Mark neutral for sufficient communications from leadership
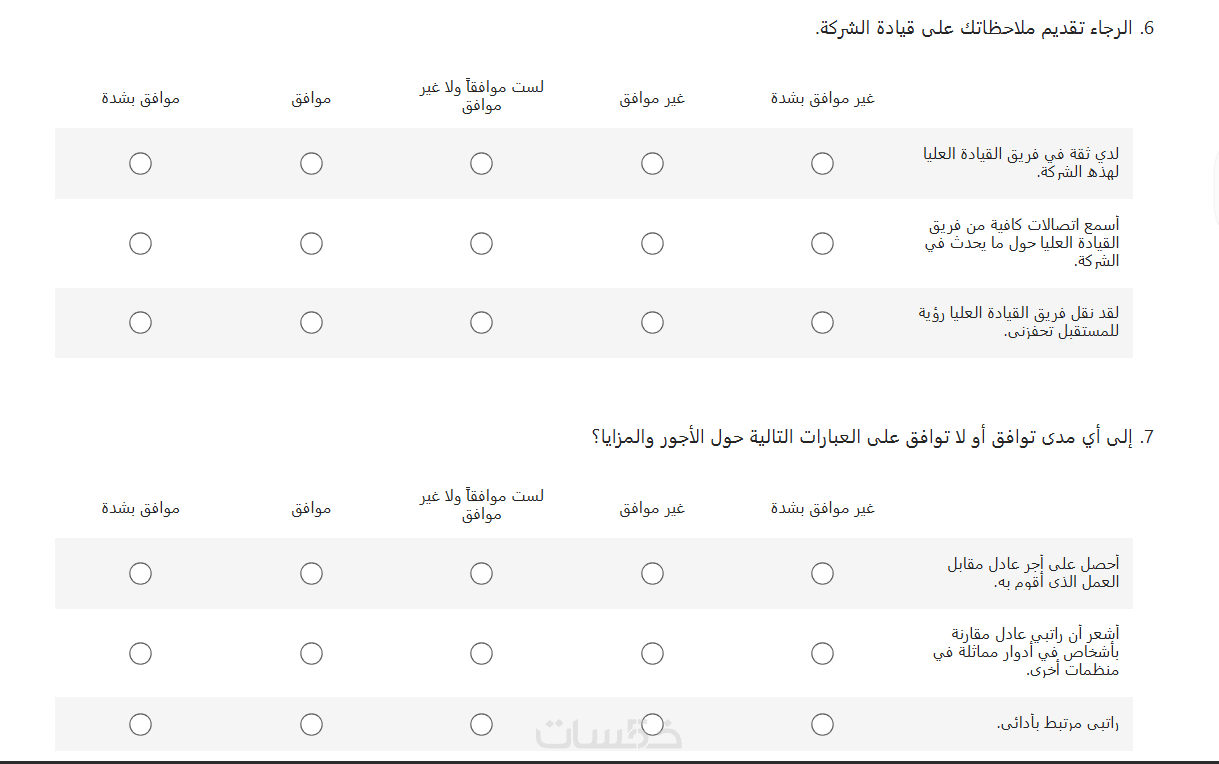Image resolution: width=1219 pixels, height=764 pixels. coord(481,243)
